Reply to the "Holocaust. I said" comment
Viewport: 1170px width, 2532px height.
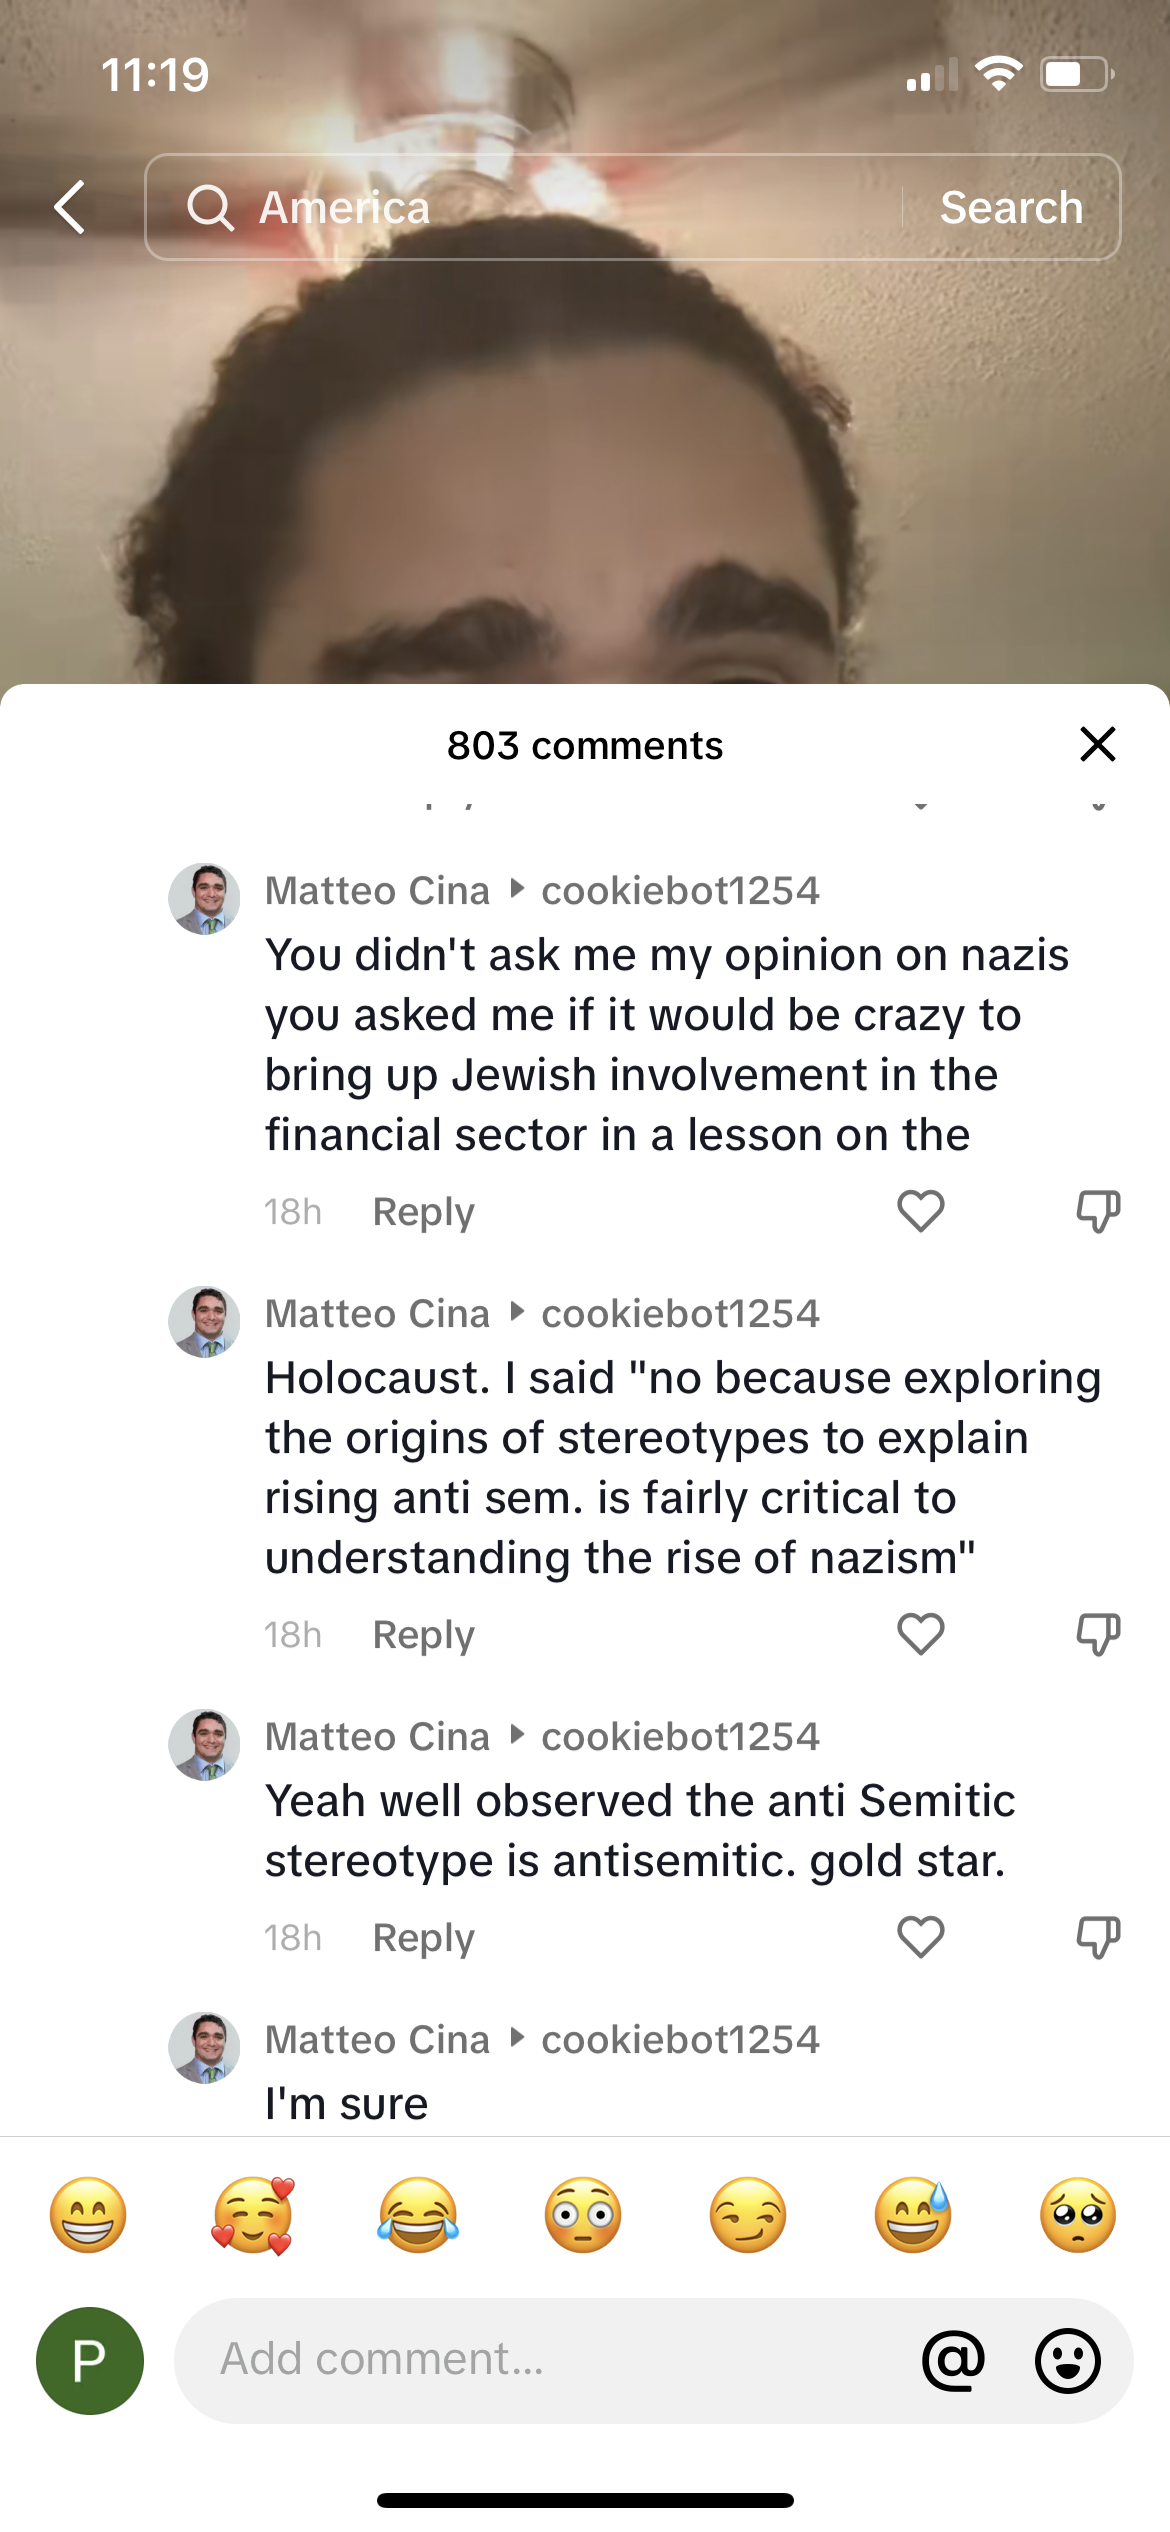click(x=423, y=1634)
